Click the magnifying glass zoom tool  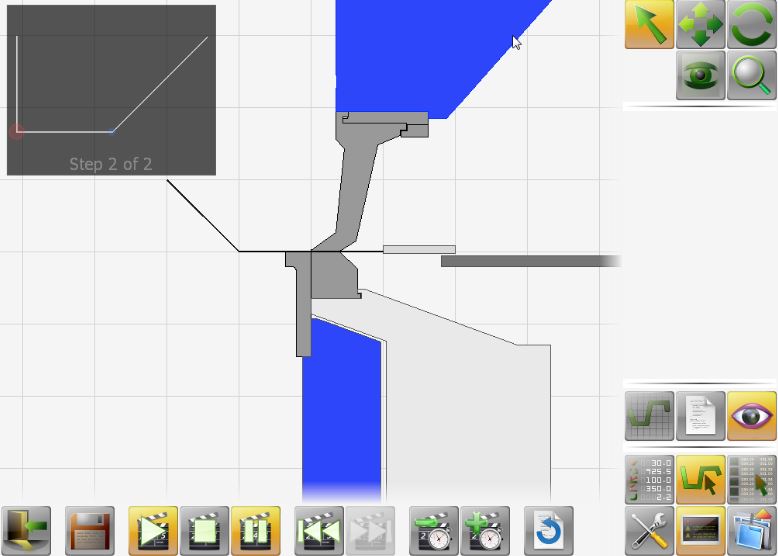pyautogui.click(x=752, y=75)
